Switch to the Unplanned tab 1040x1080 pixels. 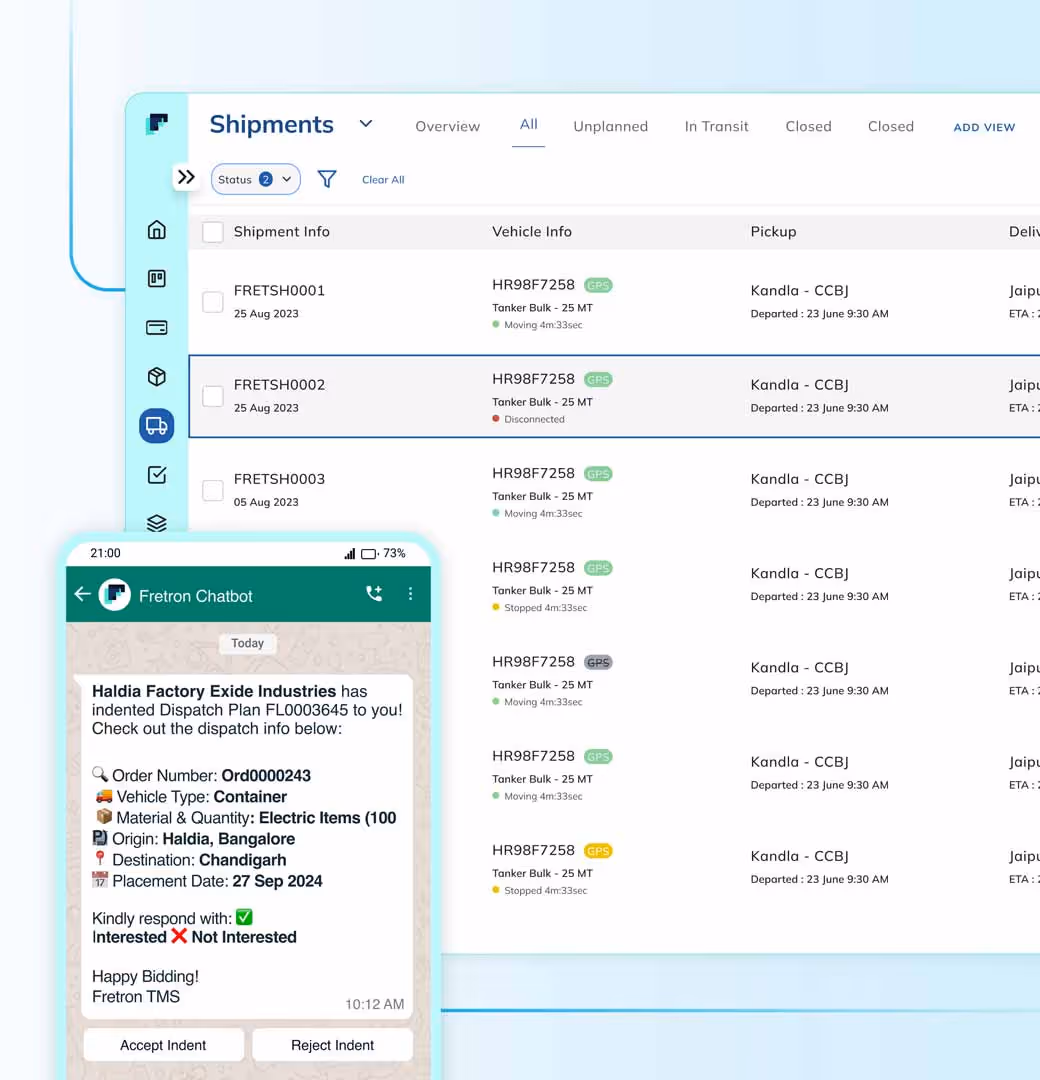[x=610, y=126]
